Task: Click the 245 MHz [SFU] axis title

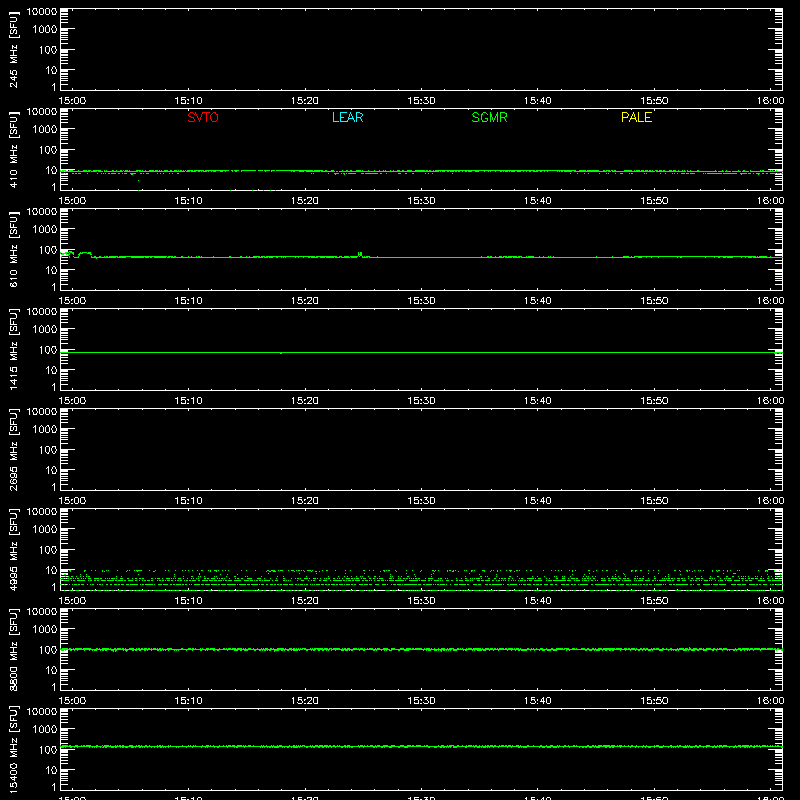Action: point(13,49)
